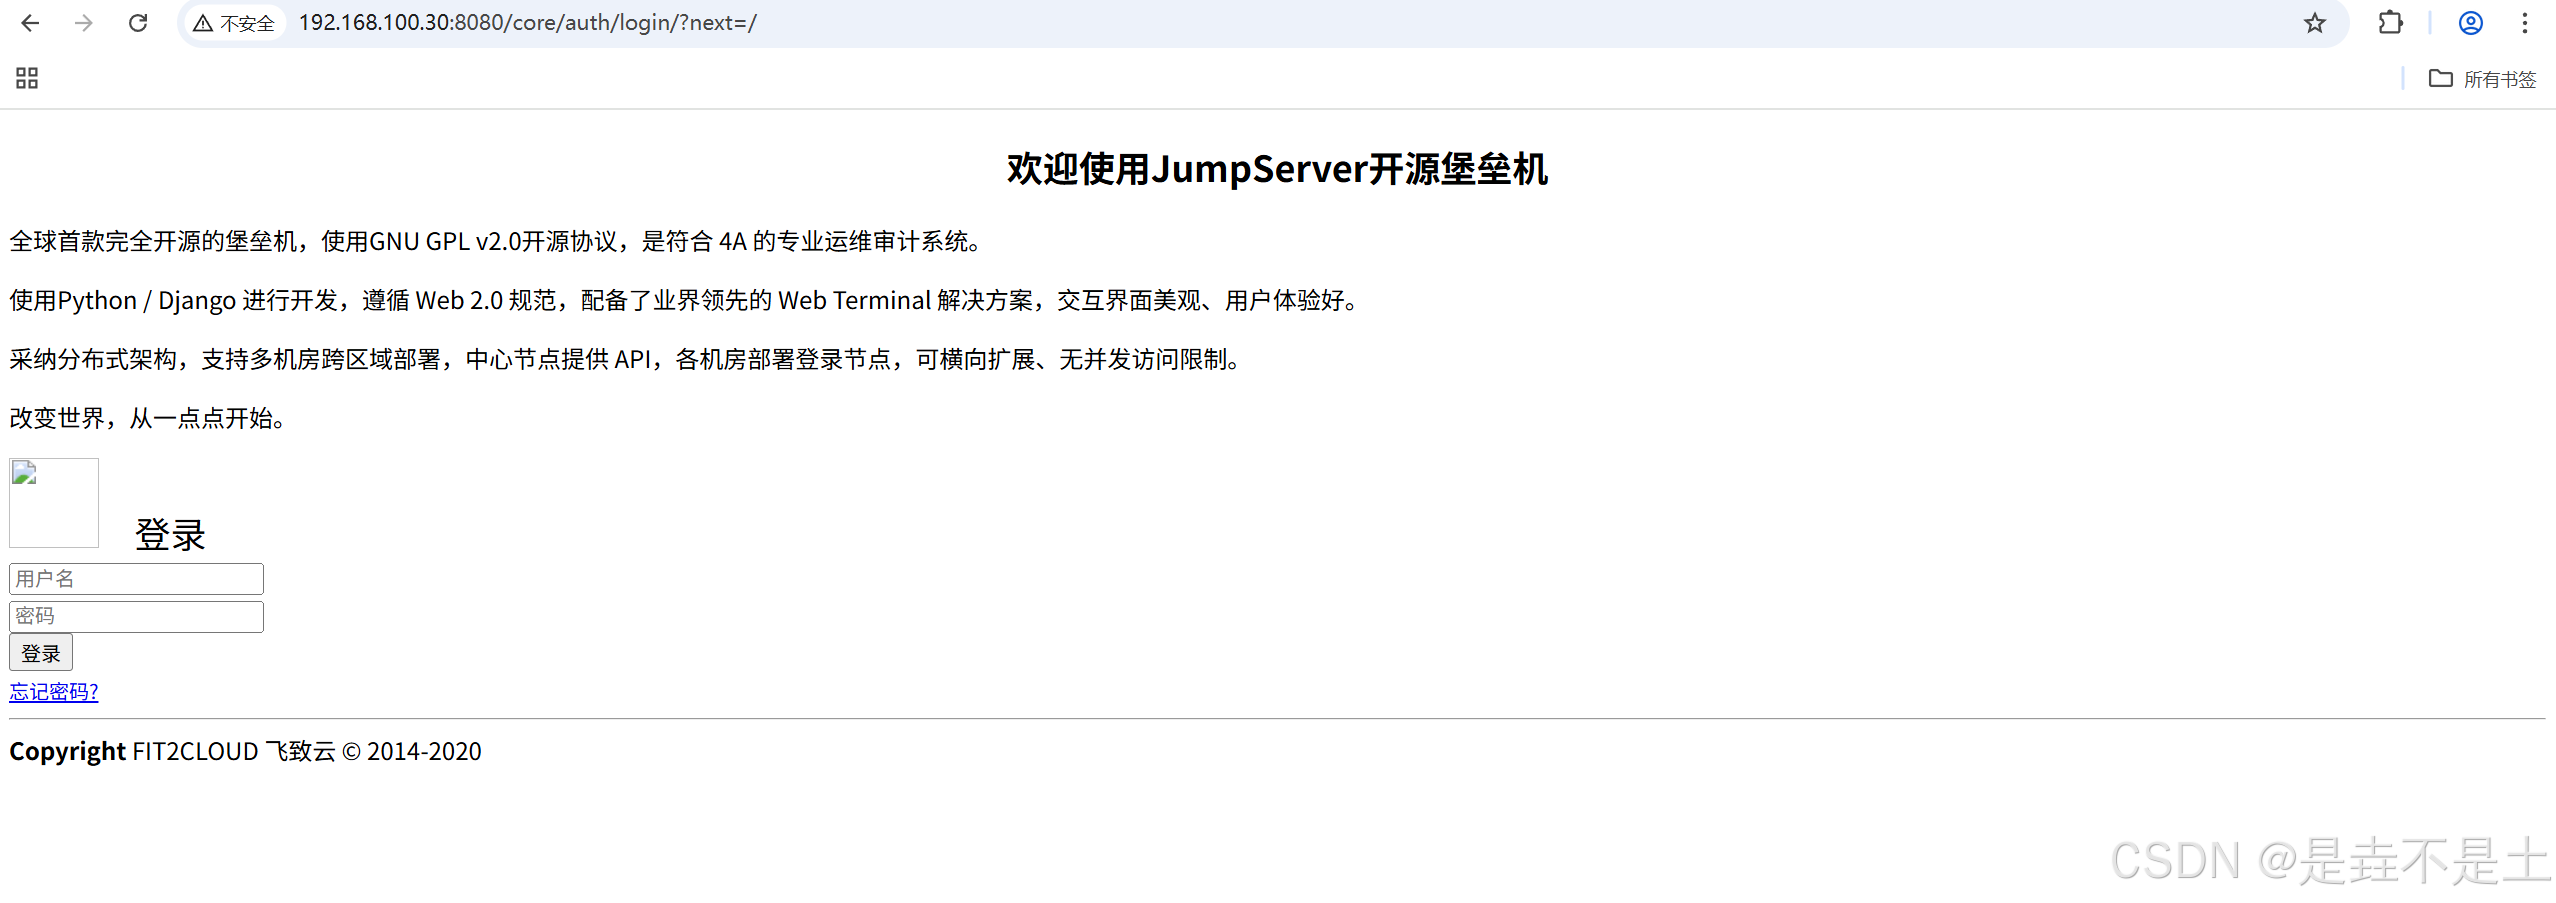Select the address bar URL
Viewport: 2556px width, 903px height.
pos(527,23)
